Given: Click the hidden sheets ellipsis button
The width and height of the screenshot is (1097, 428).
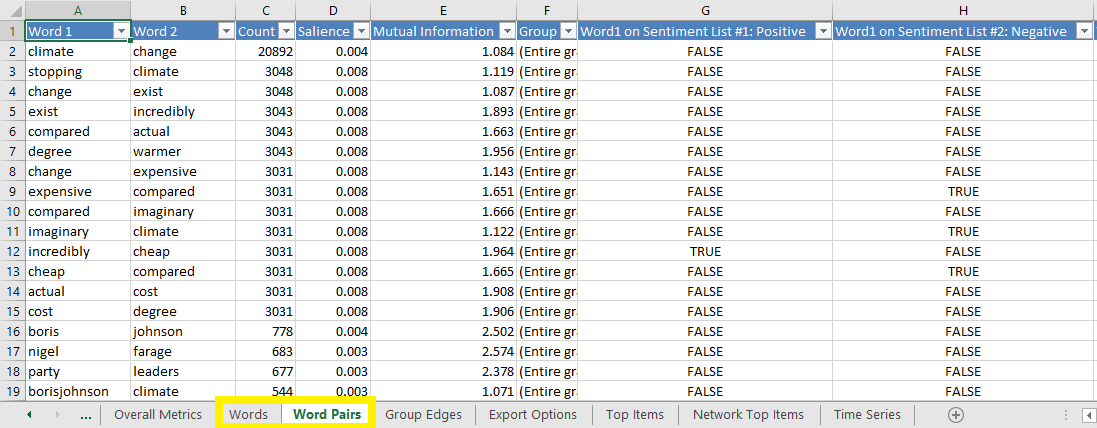Looking at the screenshot, I should [x=85, y=414].
